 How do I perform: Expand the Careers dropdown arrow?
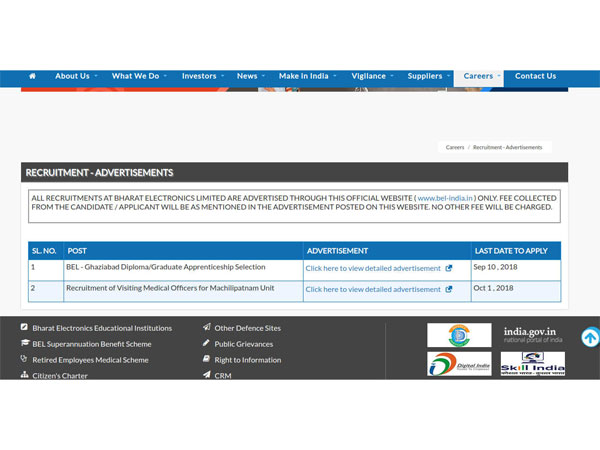[499, 76]
